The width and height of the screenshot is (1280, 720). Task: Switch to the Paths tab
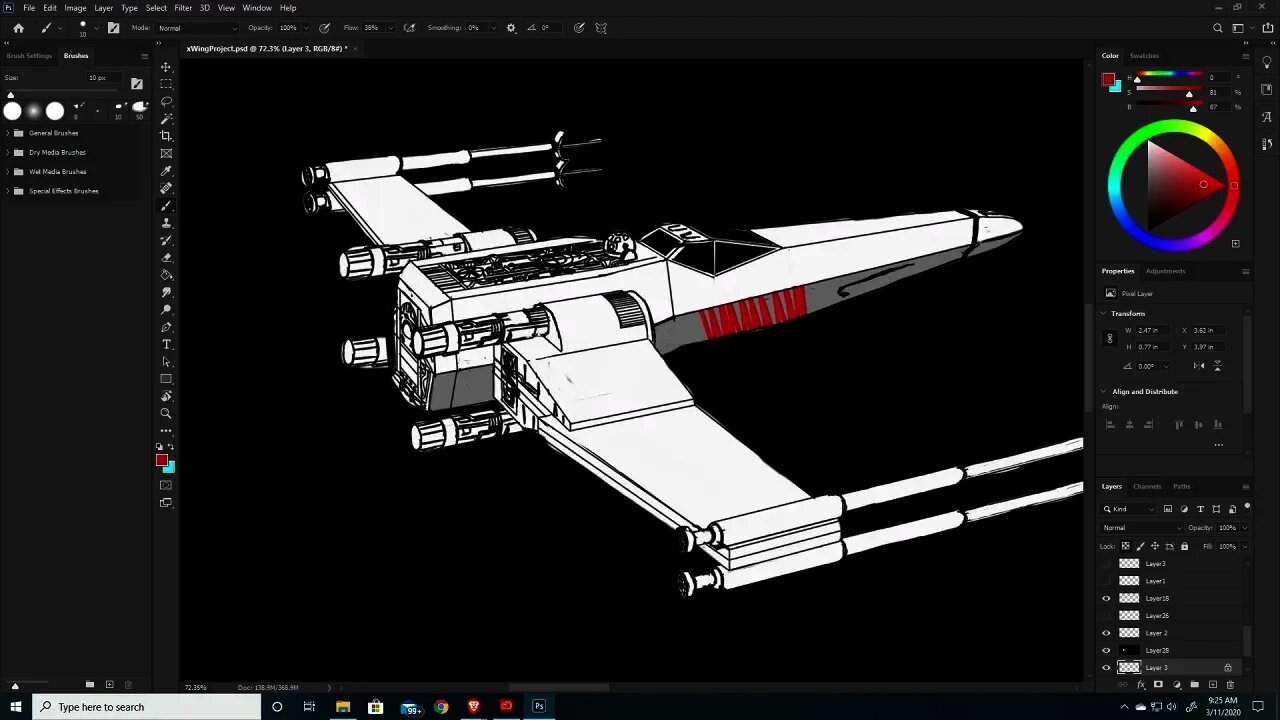(x=1182, y=487)
